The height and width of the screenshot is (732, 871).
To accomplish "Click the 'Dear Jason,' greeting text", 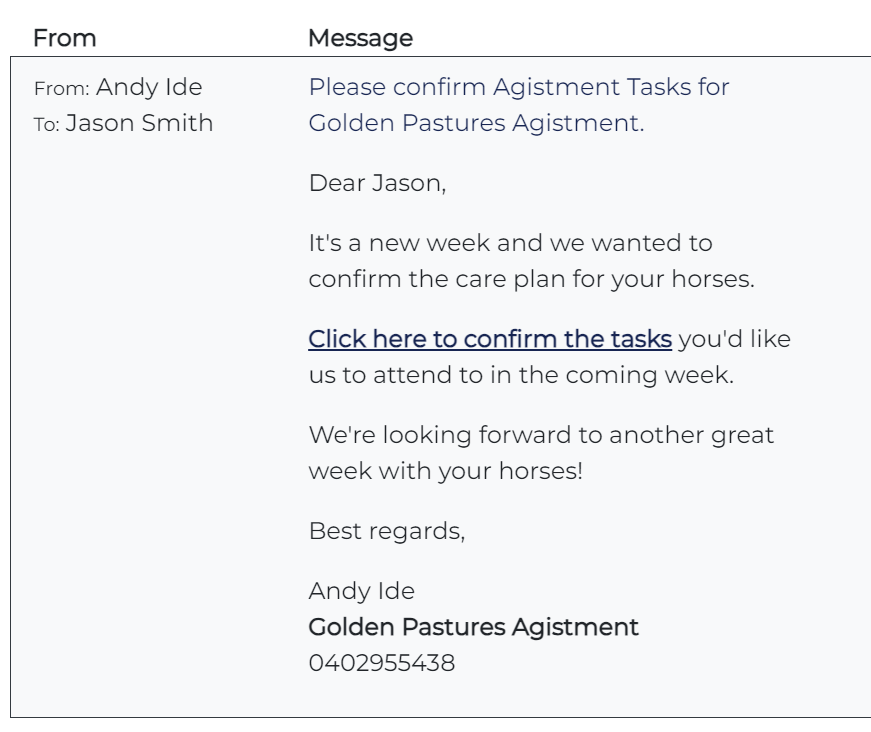I will [x=377, y=183].
